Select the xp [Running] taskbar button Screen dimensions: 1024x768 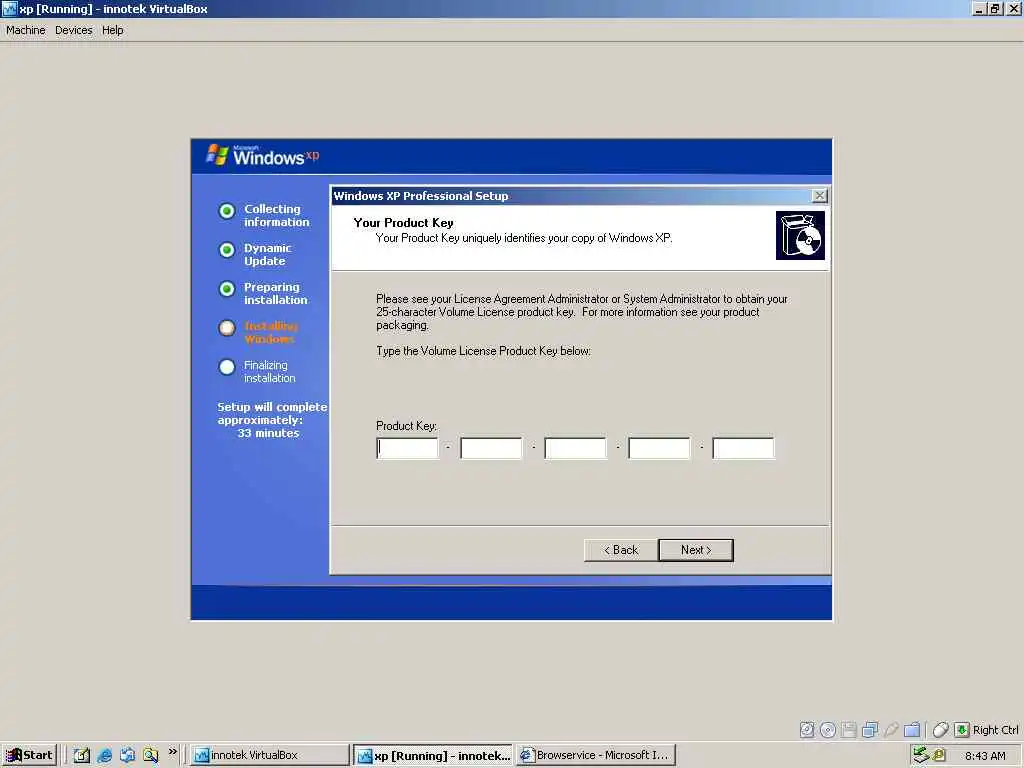click(x=434, y=755)
